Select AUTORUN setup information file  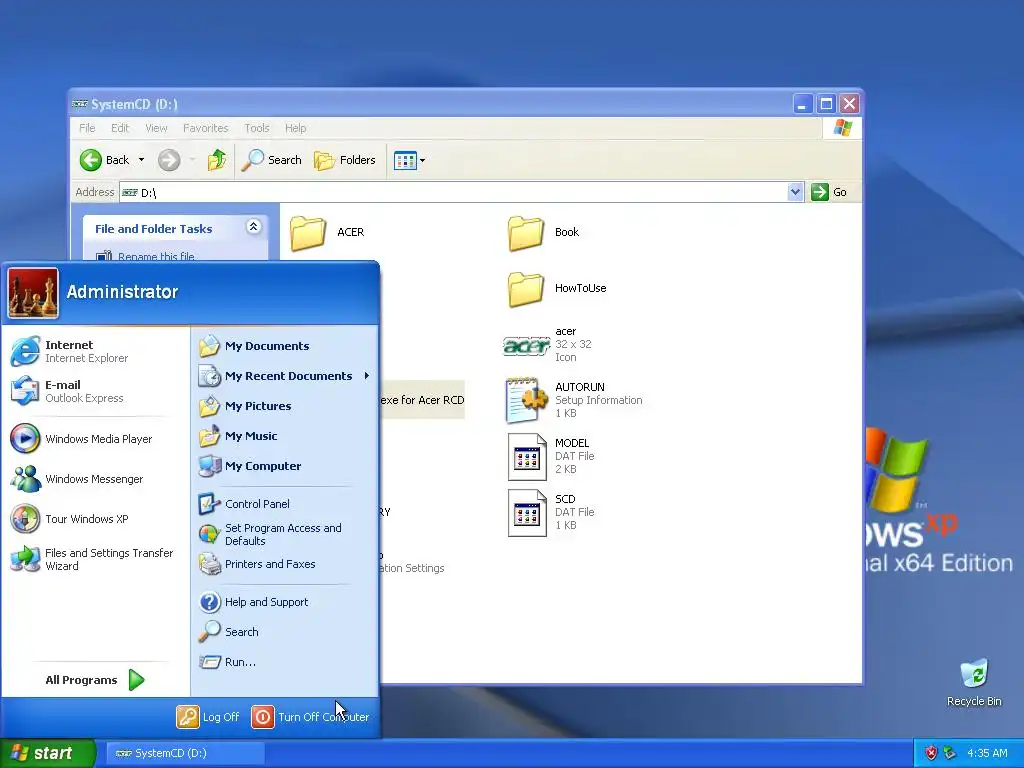tap(573, 400)
